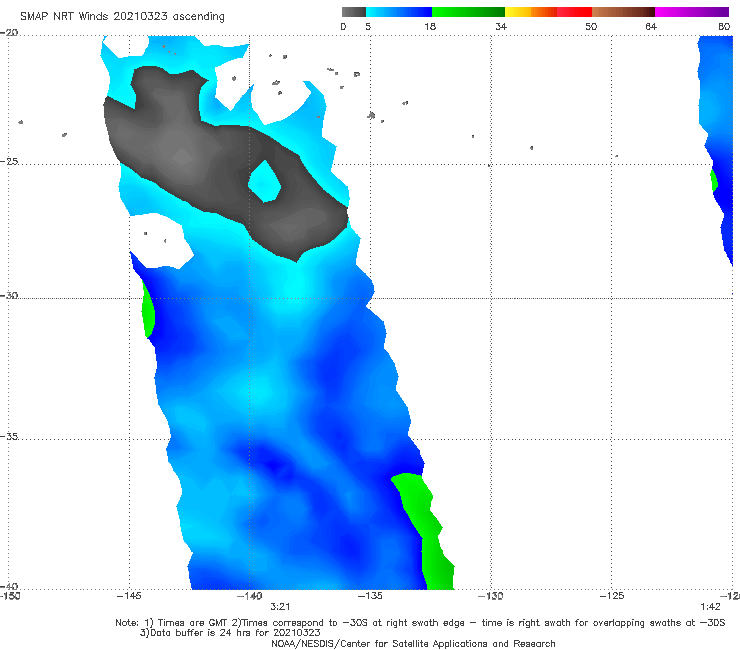Image resolution: width=740 pixels, height=650 pixels.
Task: Click the magenta 64–80 colorbar segment
Action: click(x=692, y=12)
